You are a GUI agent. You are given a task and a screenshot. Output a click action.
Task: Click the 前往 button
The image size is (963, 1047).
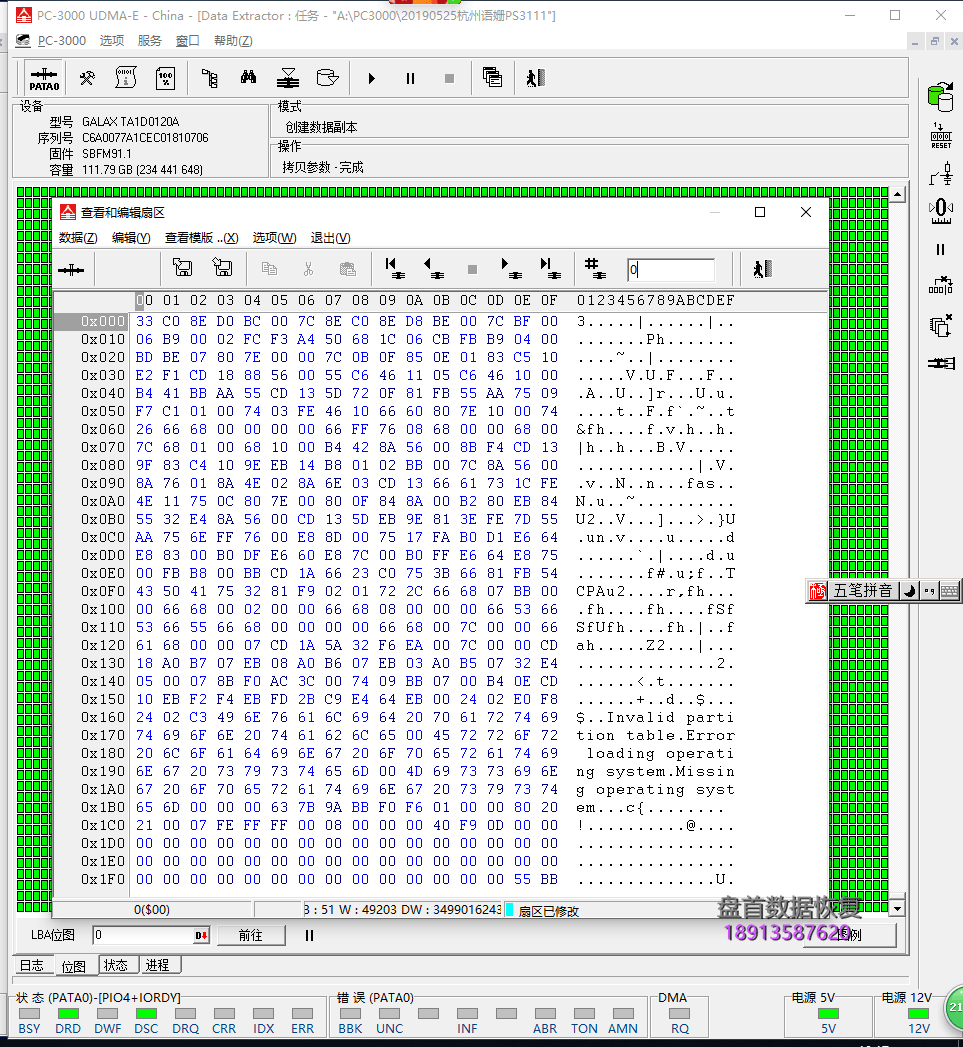(x=251, y=935)
